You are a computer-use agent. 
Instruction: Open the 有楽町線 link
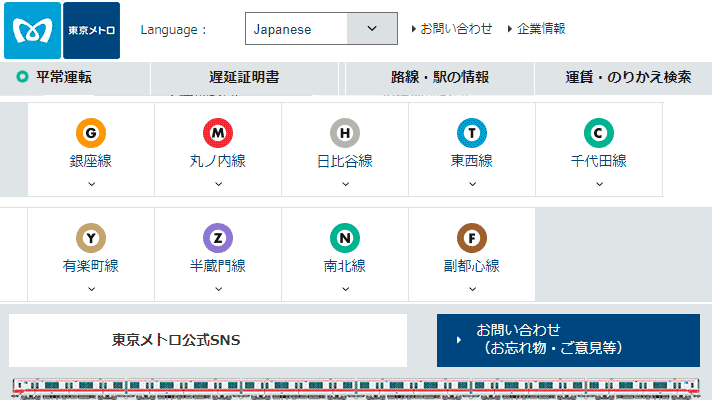click(x=91, y=266)
